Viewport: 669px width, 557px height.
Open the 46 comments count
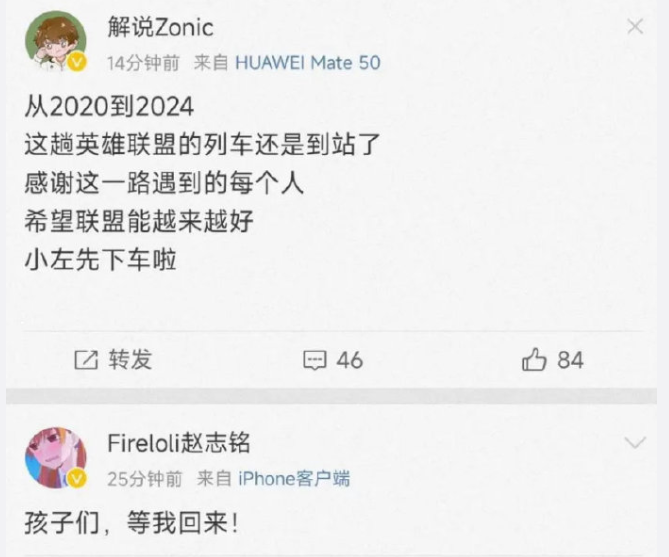(x=349, y=360)
